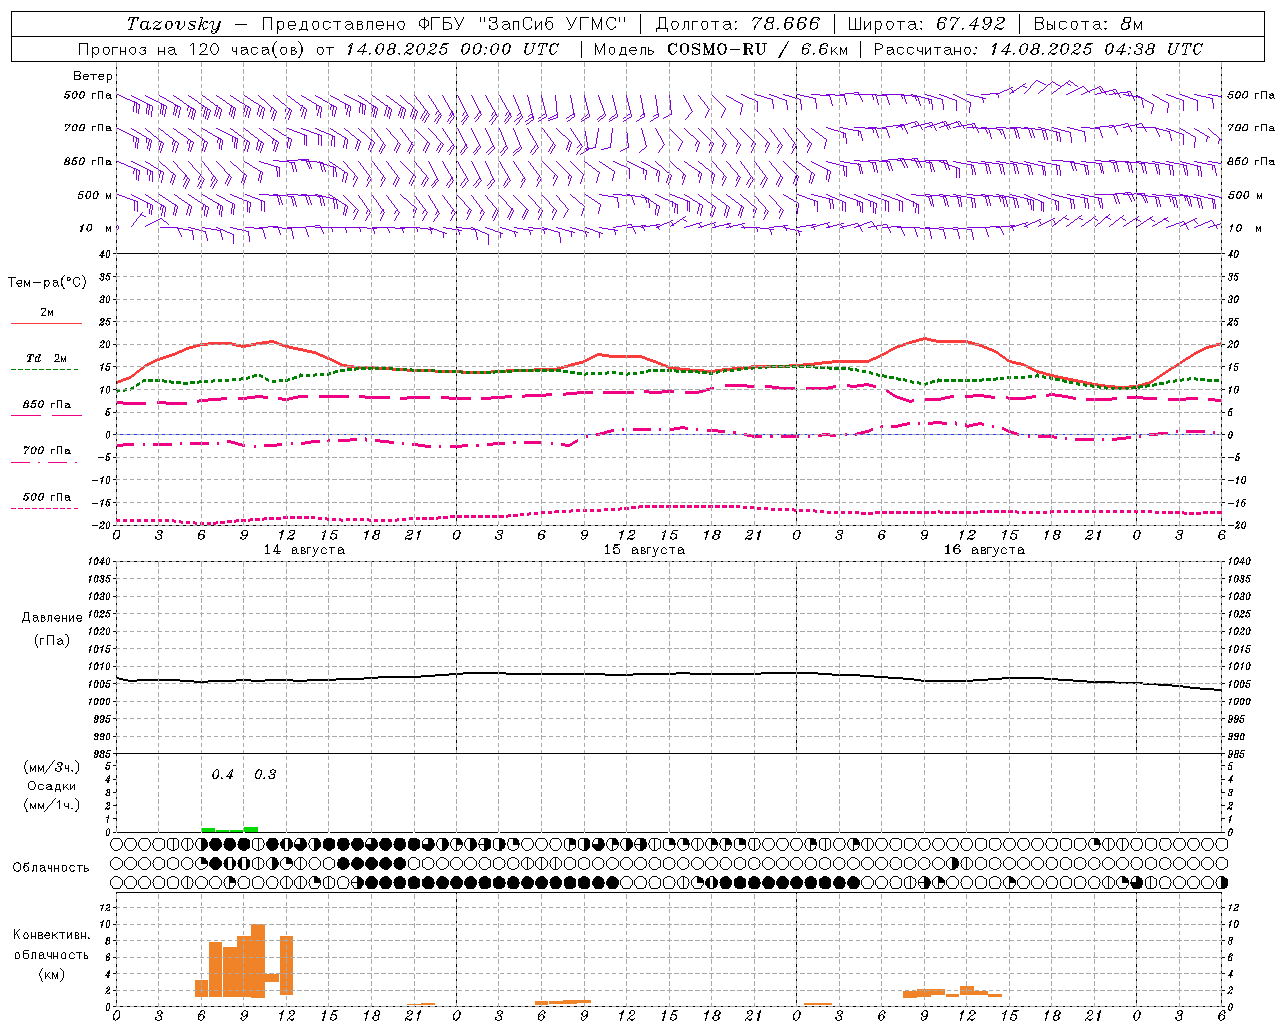Click the 15 августа date label
The width and height of the screenshot is (1280, 1024).
644,550
